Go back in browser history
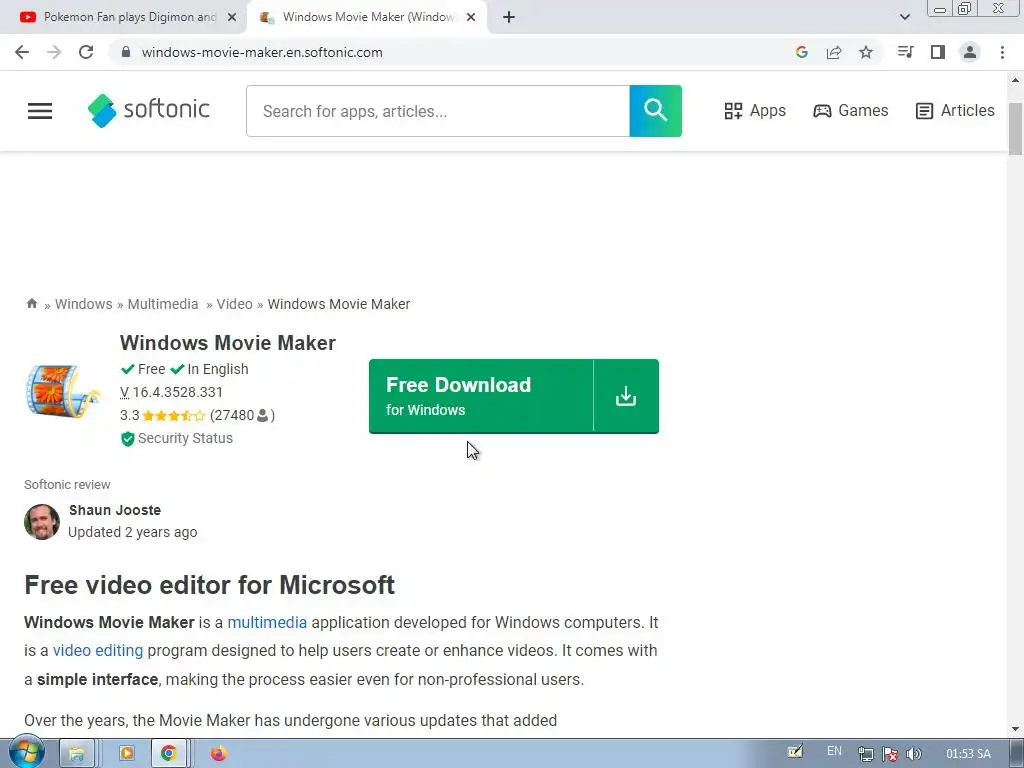Viewport: 1024px width, 768px height. pyautogui.click(x=22, y=52)
